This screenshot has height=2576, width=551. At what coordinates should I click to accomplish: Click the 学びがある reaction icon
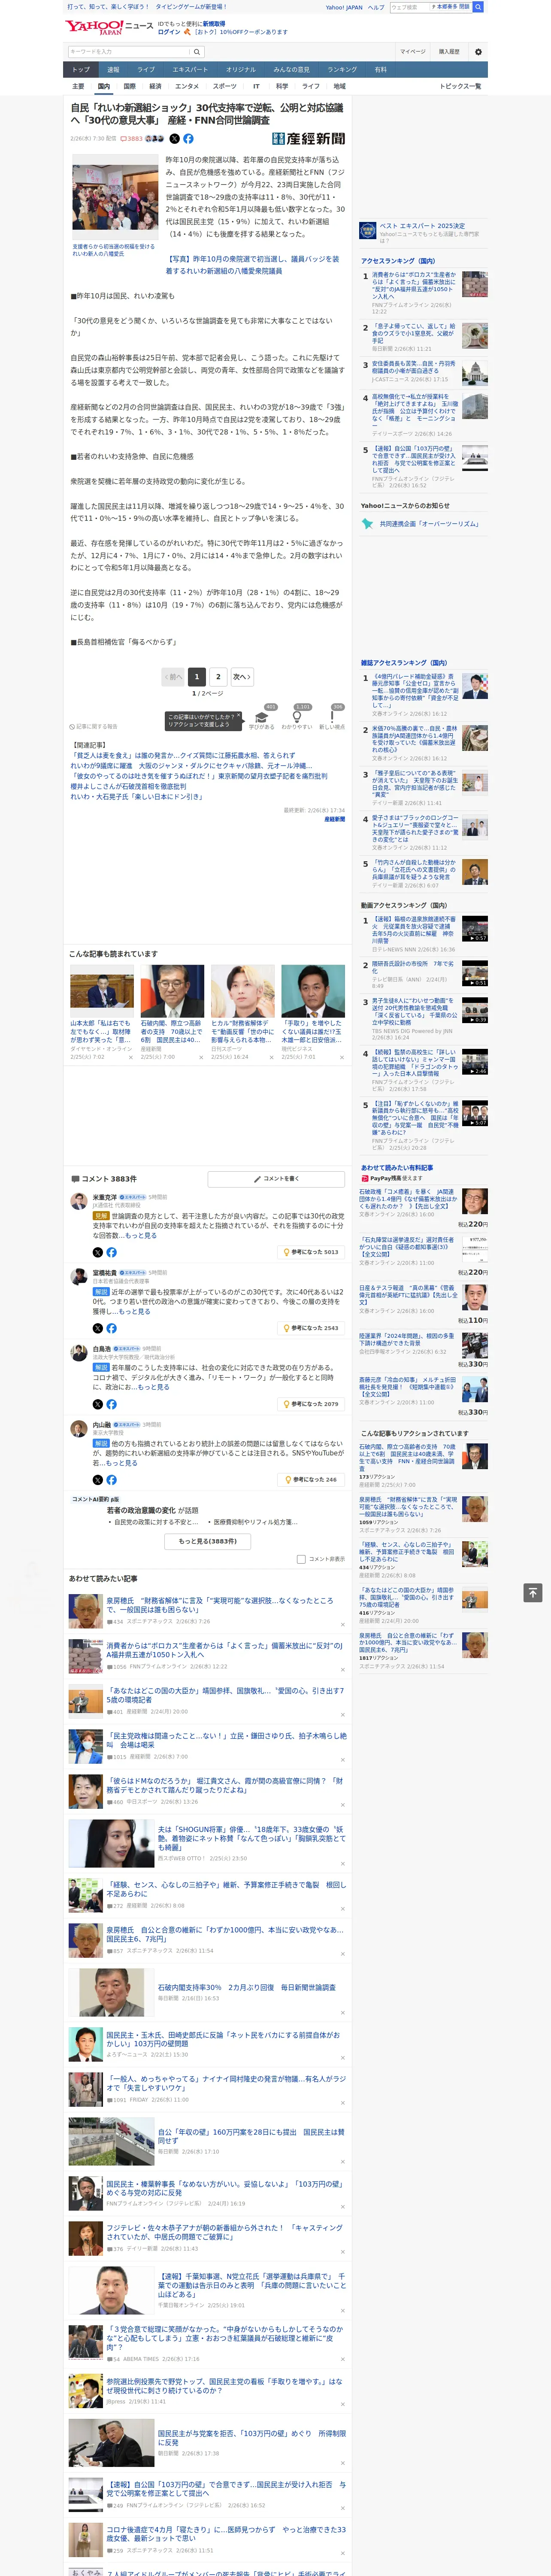click(x=262, y=716)
